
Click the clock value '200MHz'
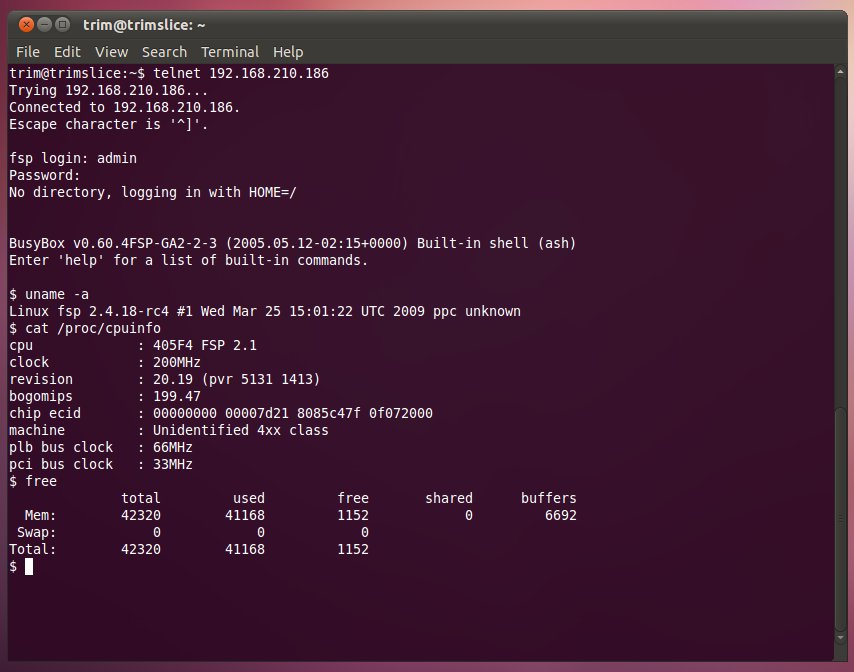176,362
